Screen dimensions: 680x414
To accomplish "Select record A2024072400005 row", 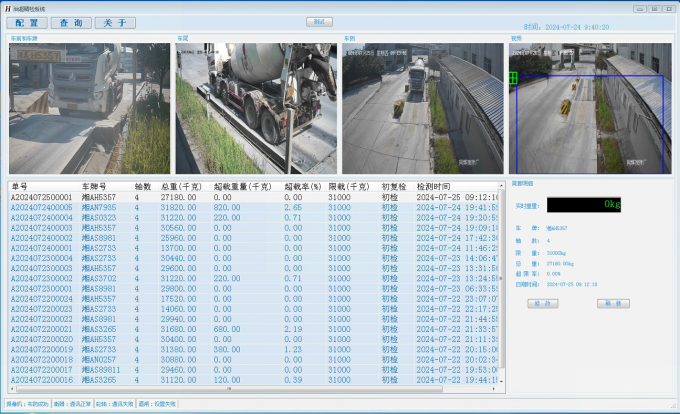I will tap(42, 206).
